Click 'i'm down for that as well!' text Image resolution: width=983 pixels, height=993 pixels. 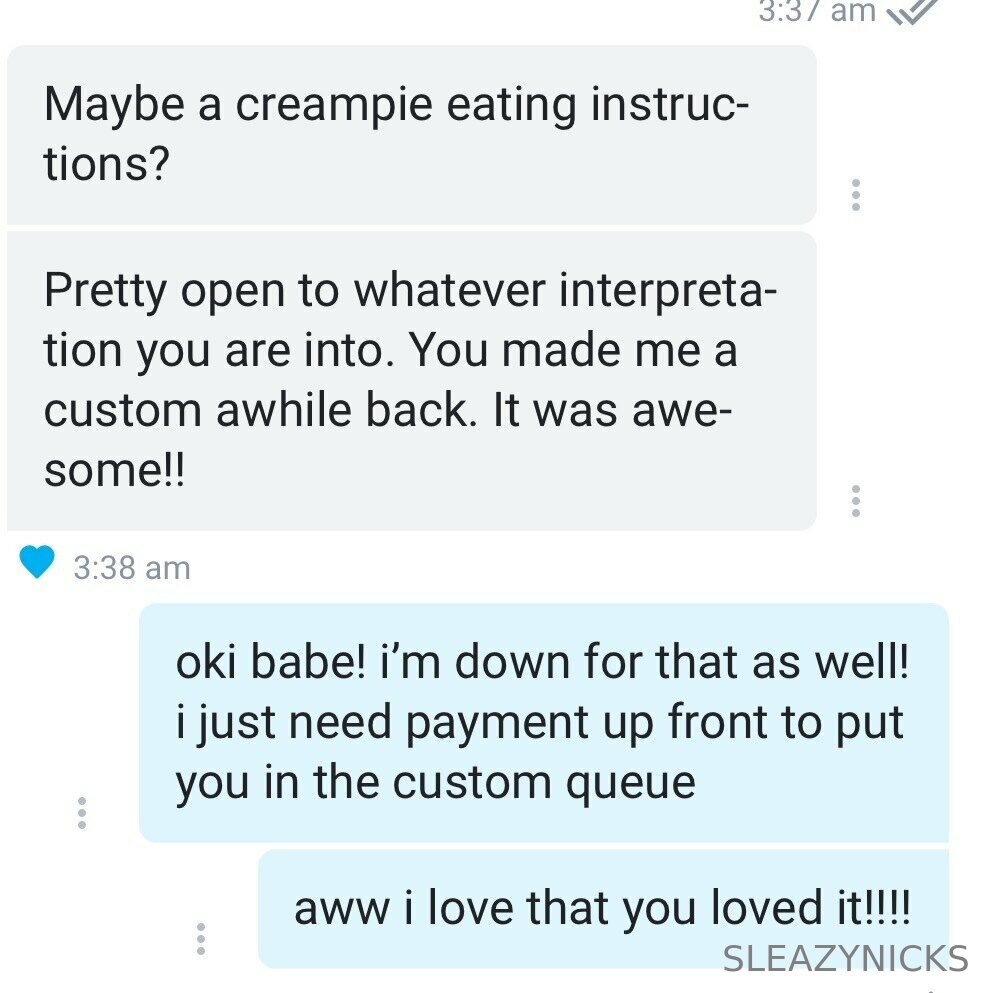(x=644, y=662)
